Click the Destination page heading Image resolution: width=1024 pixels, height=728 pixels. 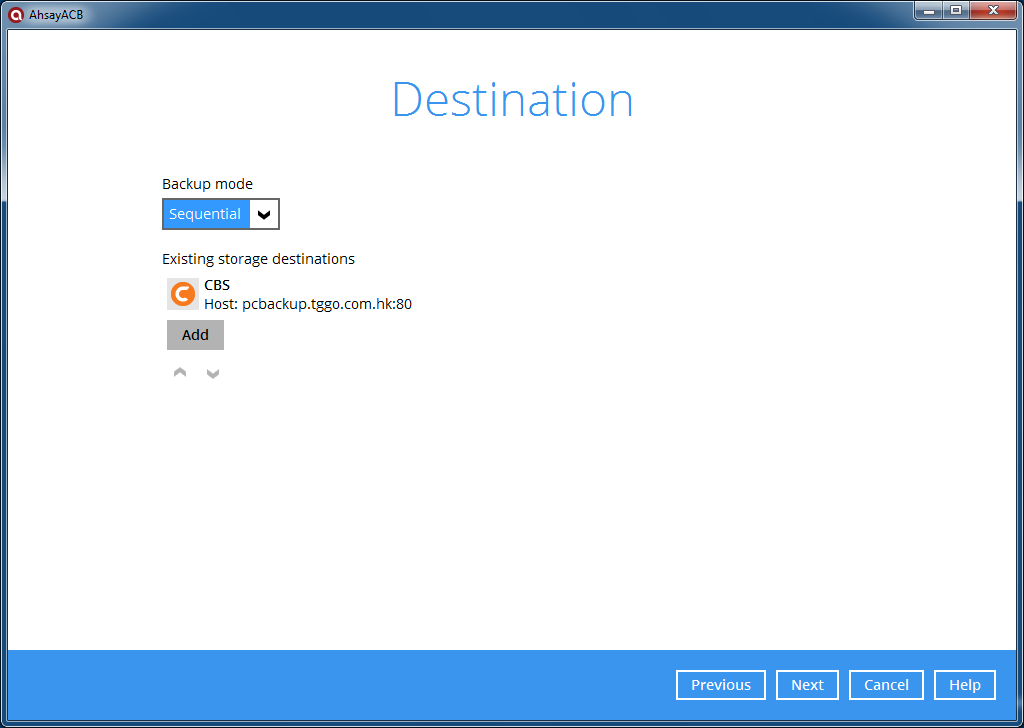512,100
